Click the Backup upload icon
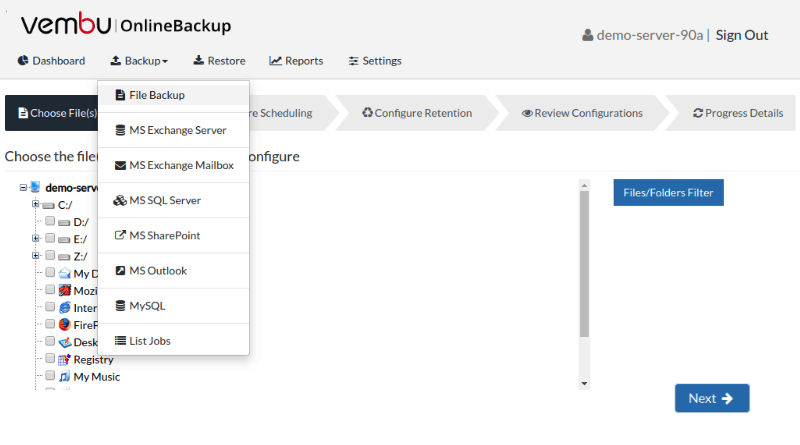This screenshot has width=800, height=445. pyautogui.click(x=116, y=61)
